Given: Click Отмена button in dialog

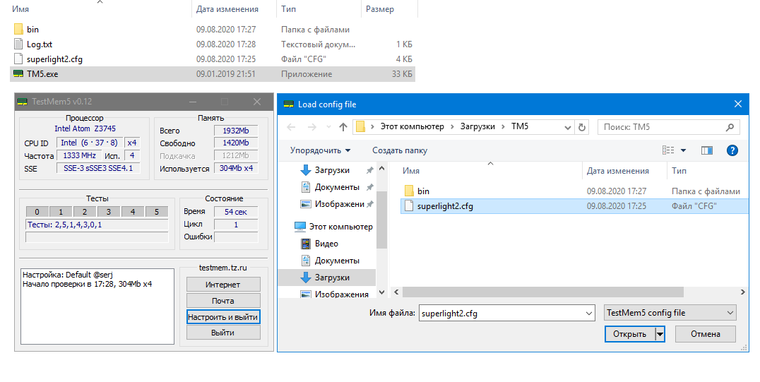Looking at the screenshot, I should [705, 334].
